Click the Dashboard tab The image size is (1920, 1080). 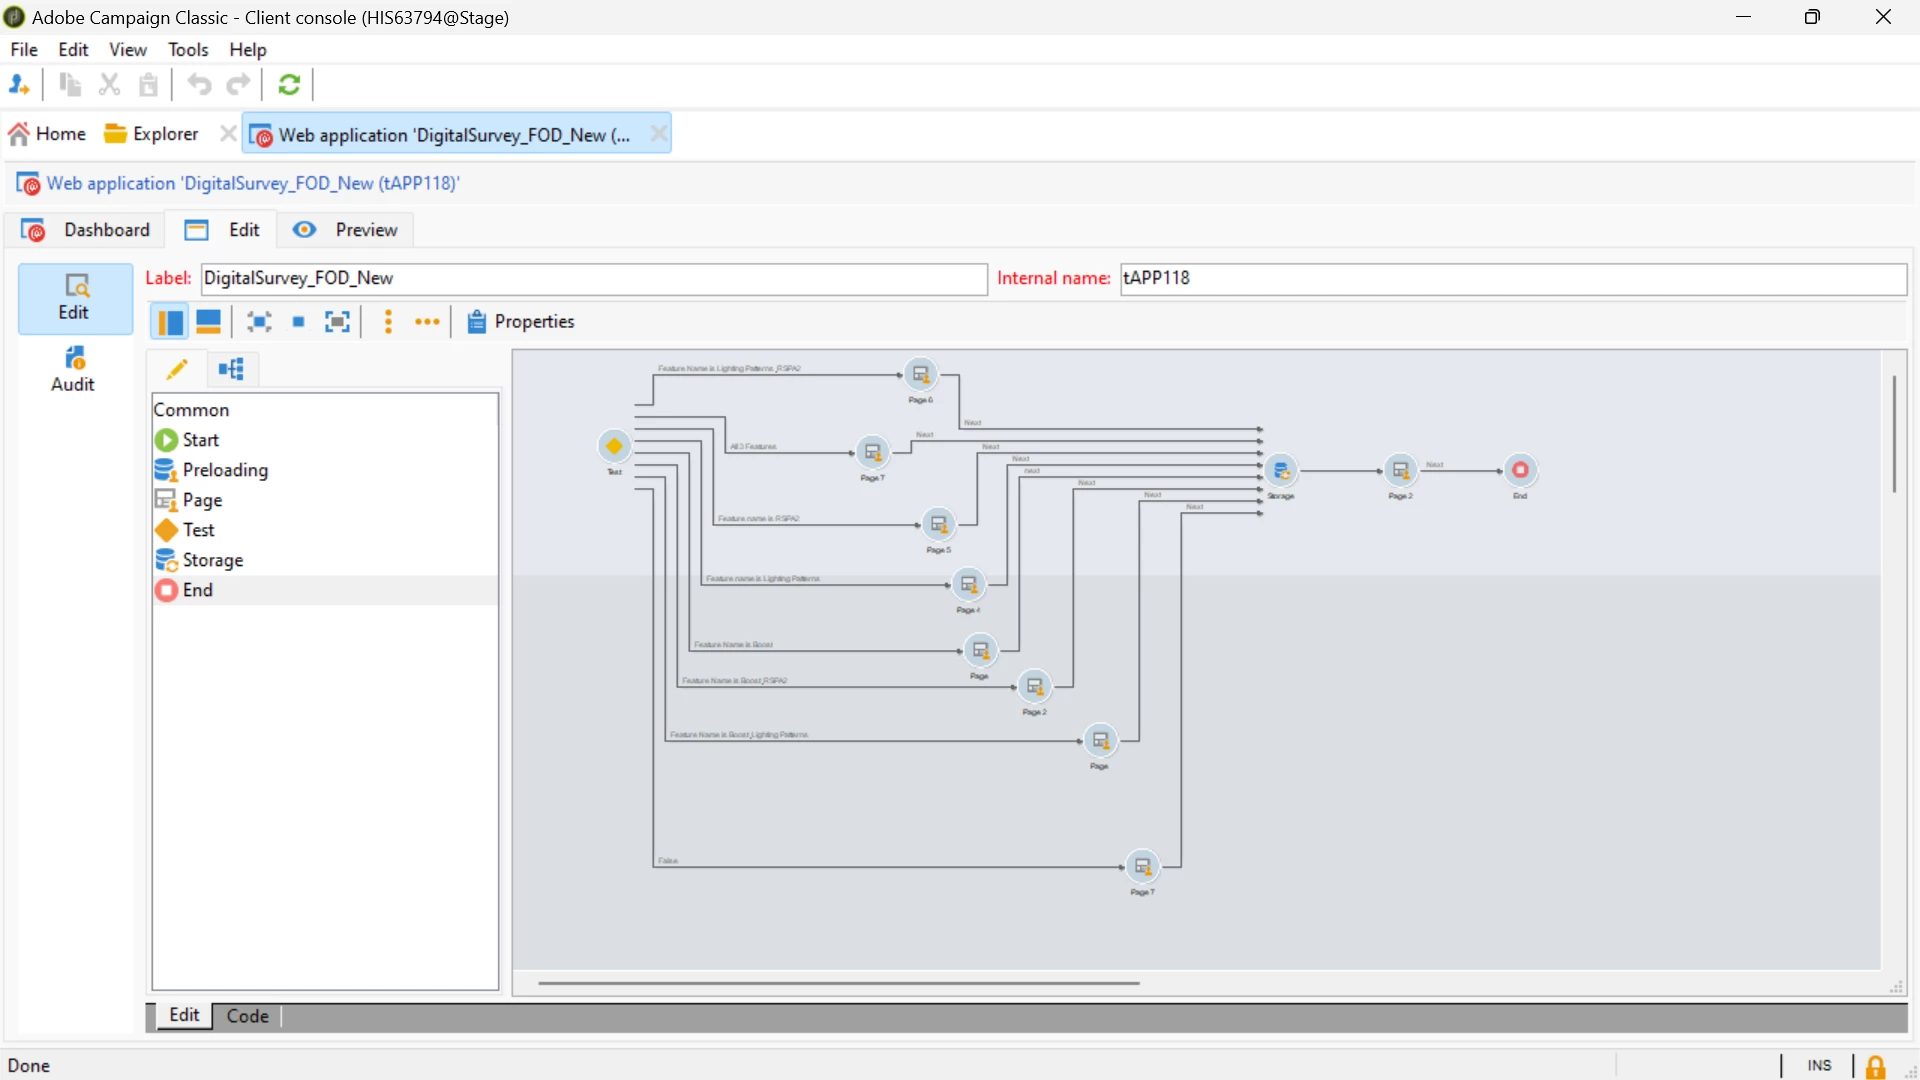[87, 230]
